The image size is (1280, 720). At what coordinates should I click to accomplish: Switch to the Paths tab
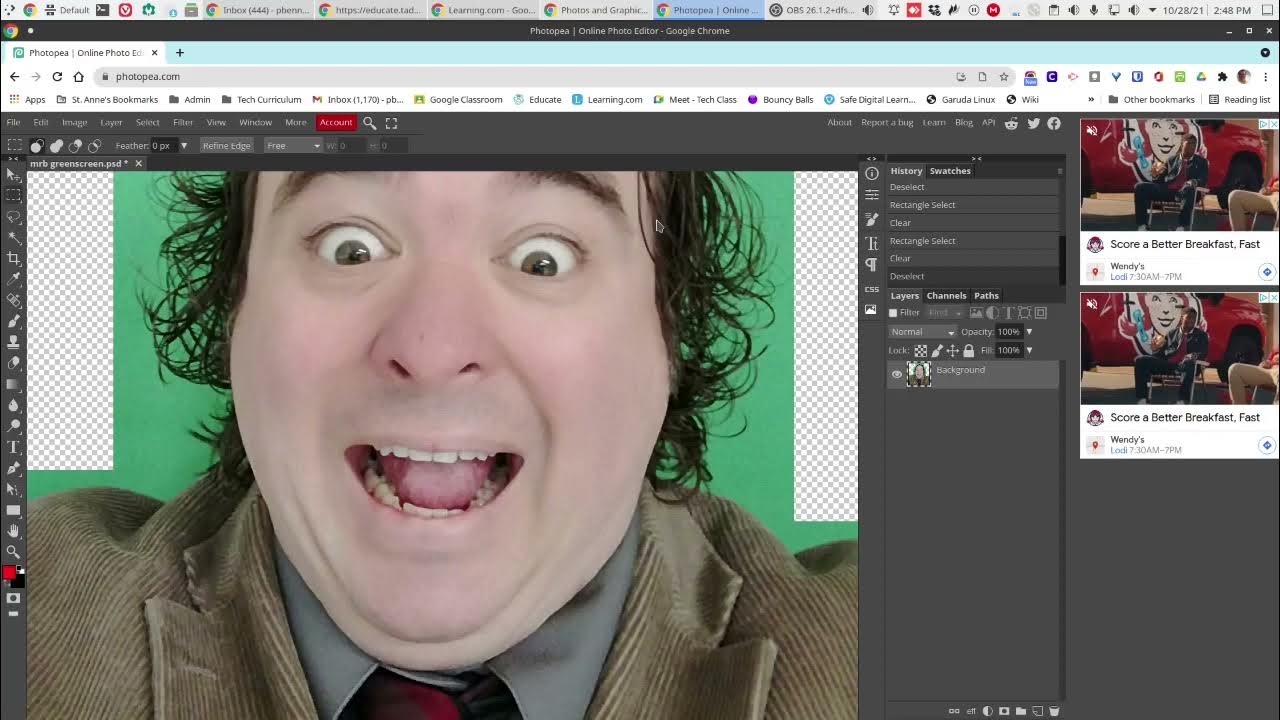tap(986, 296)
